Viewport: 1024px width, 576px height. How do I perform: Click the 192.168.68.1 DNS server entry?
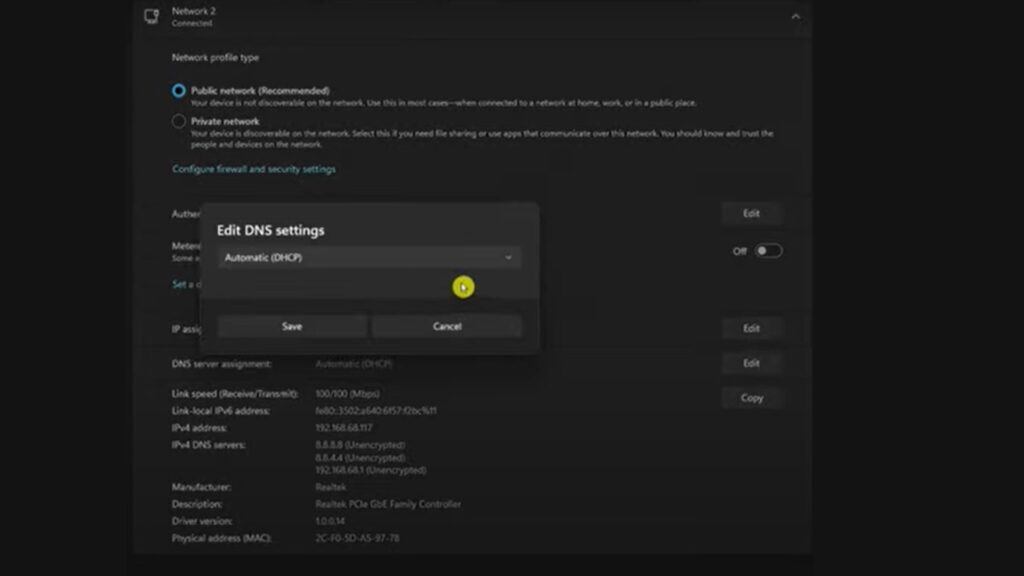click(370, 470)
